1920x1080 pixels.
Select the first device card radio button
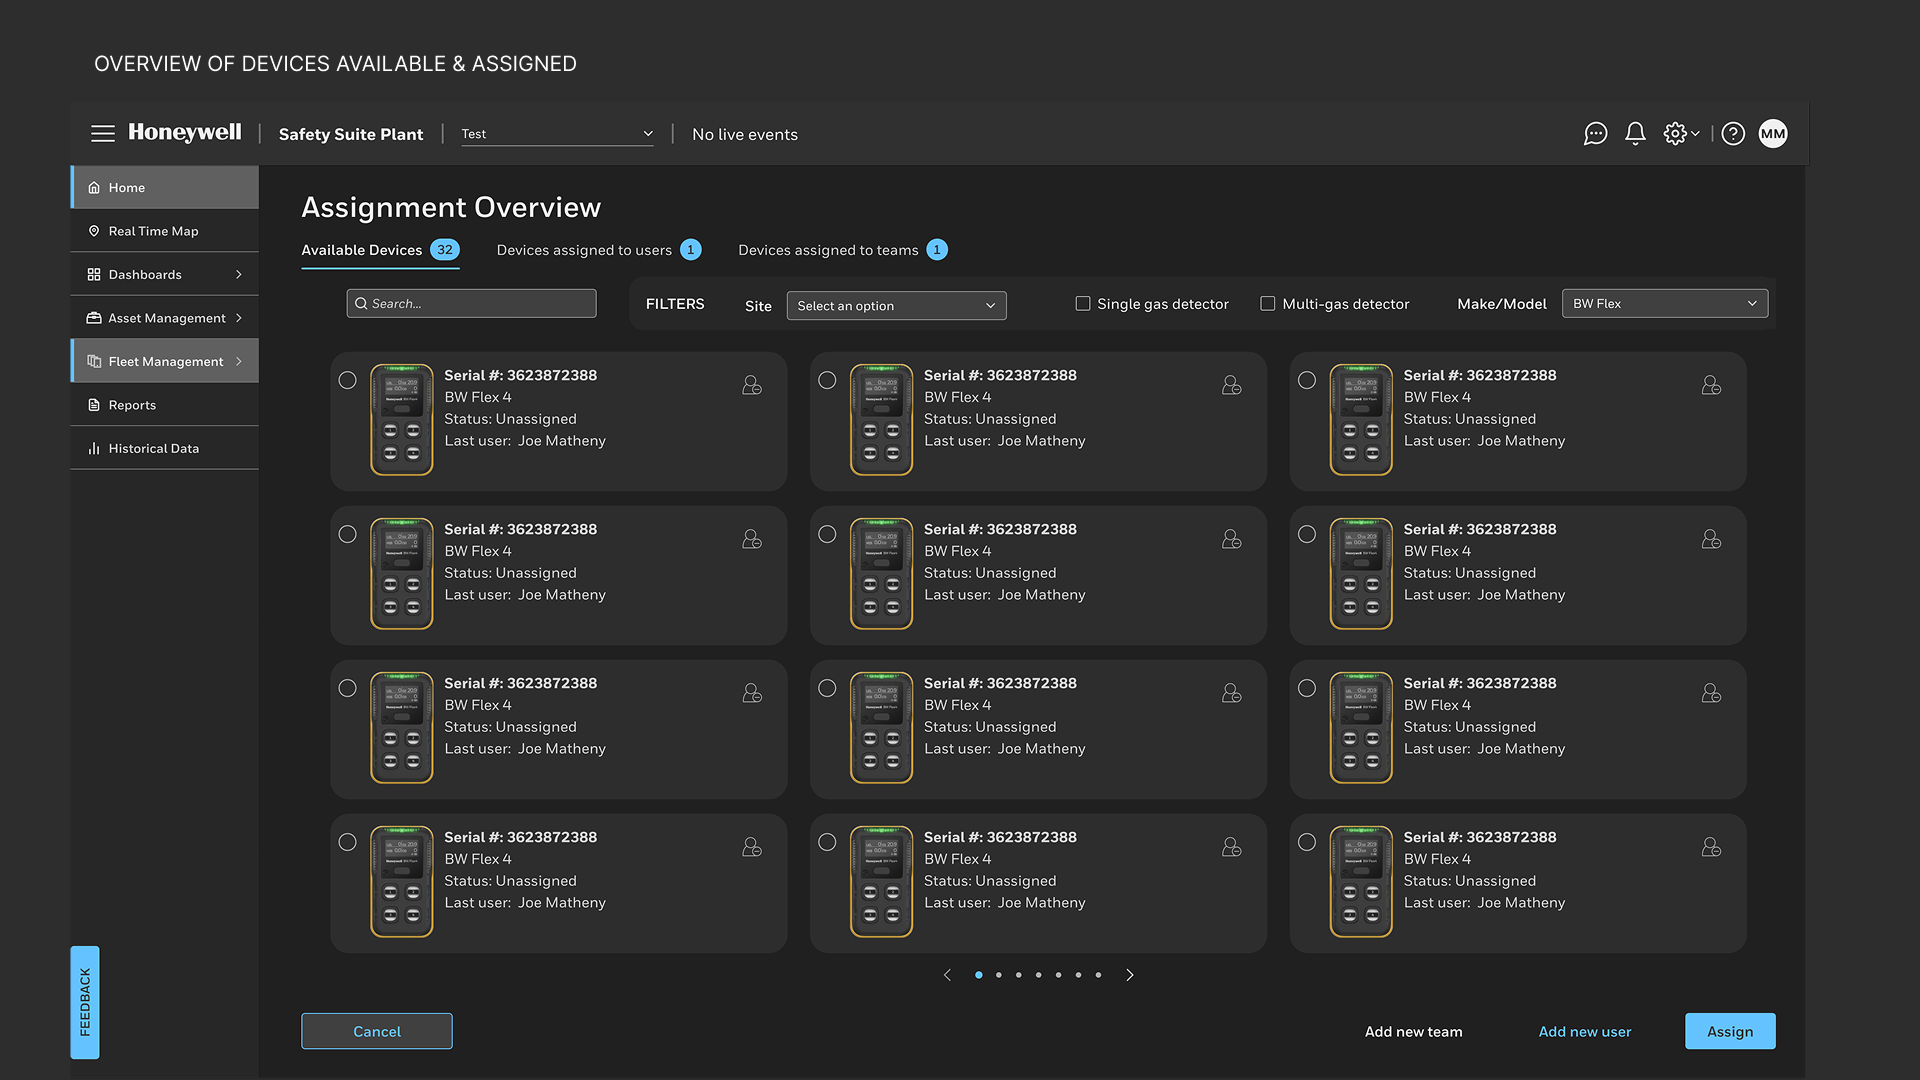pyautogui.click(x=347, y=380)
